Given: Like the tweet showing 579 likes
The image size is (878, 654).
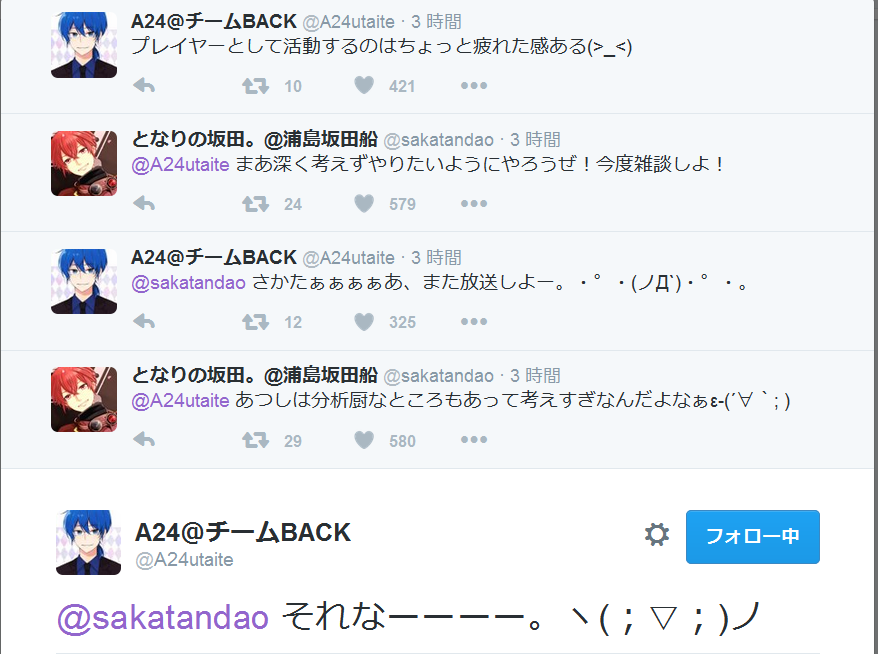Looking at the screenshot, I should (364, 203).
